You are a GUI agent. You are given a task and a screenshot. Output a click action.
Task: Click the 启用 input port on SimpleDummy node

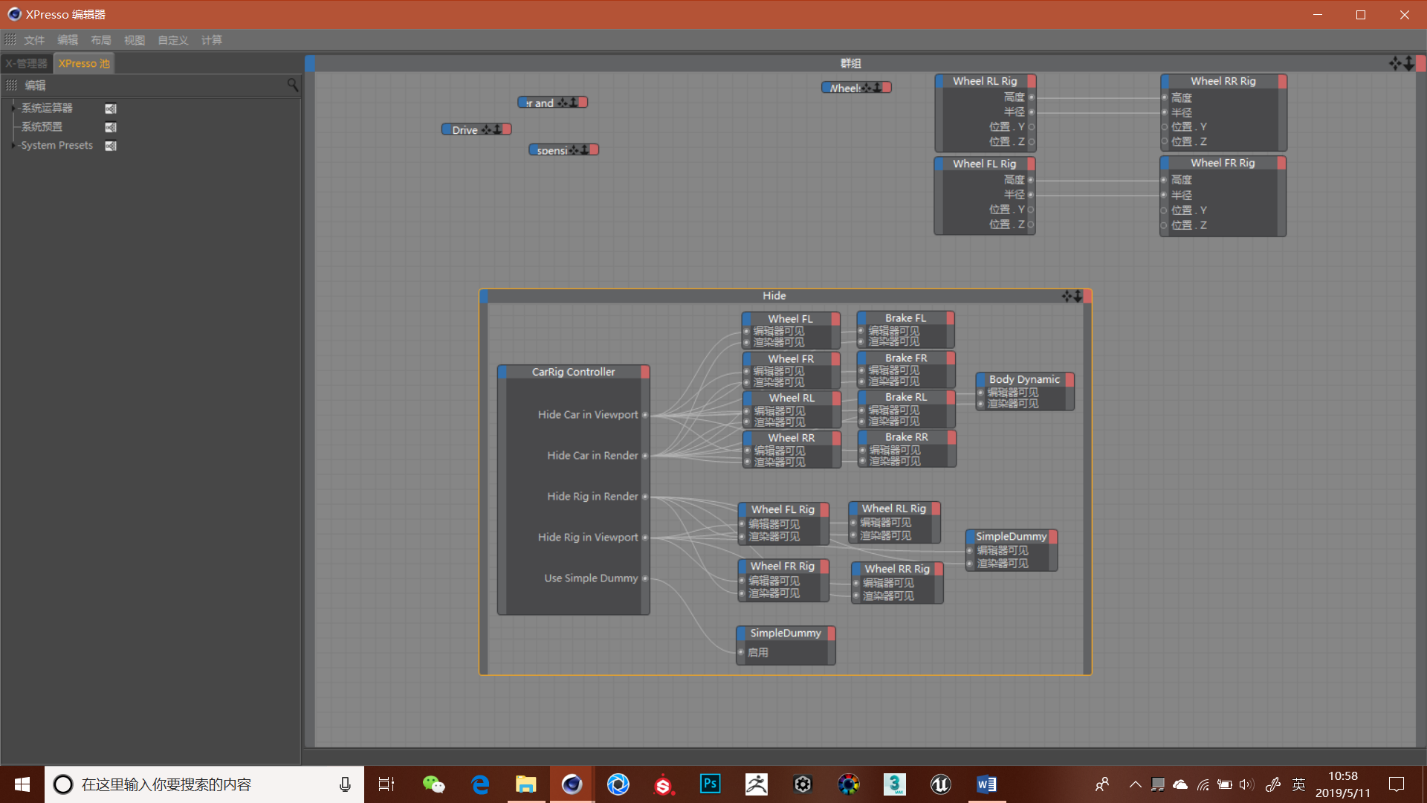tap(742, 653)
